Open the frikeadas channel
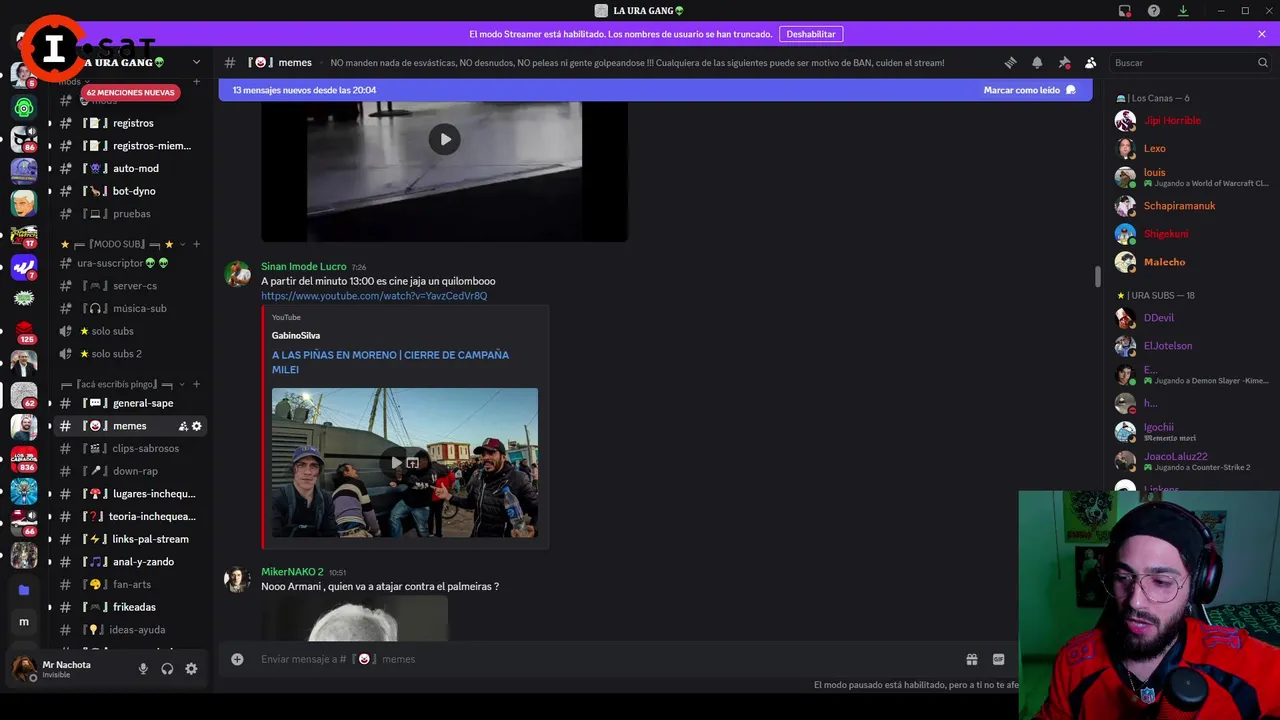Viewport: 1280px width, 720px height. point(130,607)
